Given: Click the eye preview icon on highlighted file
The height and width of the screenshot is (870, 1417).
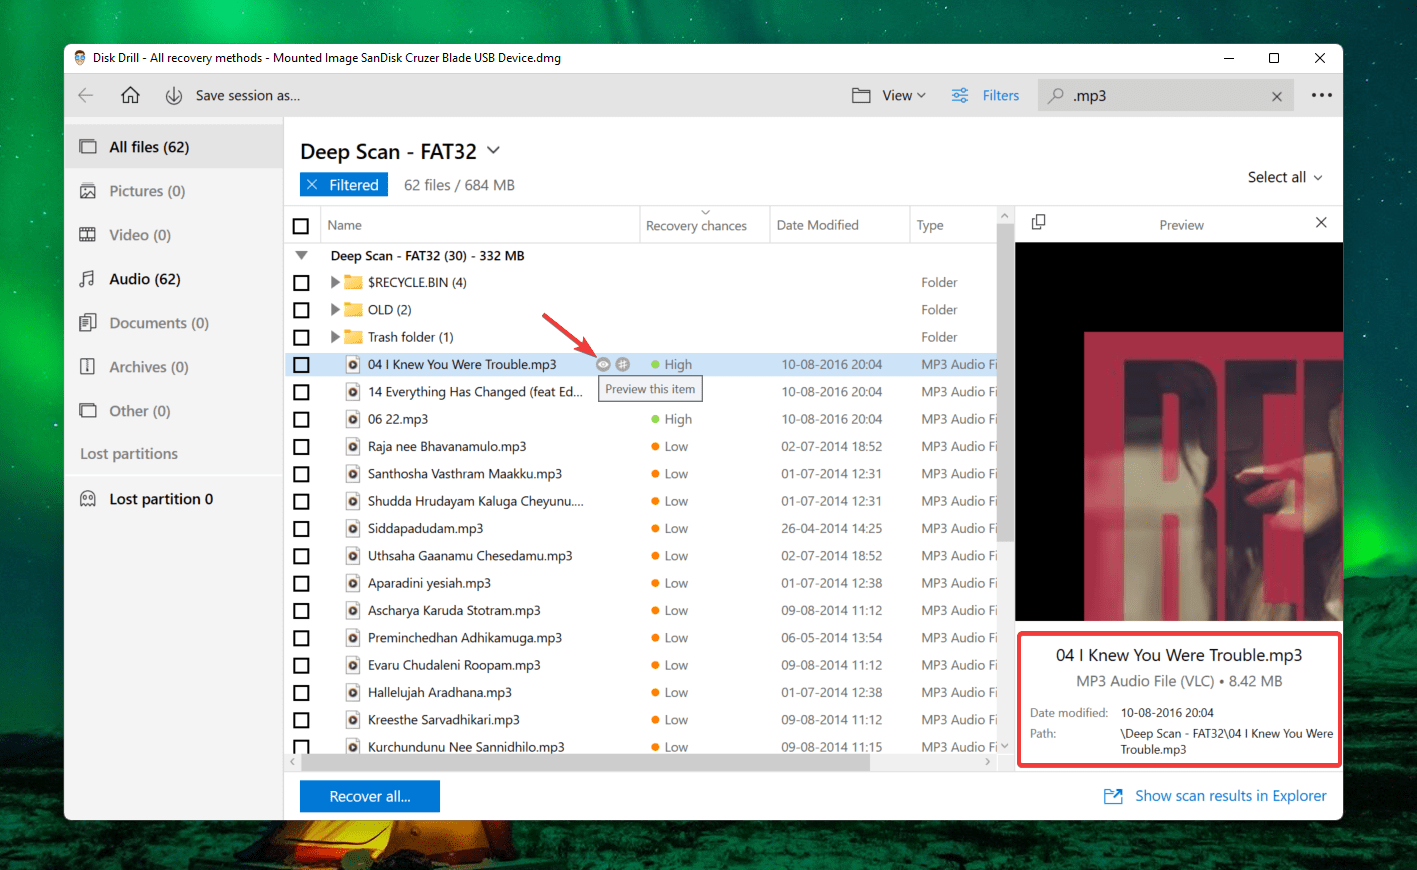Looking at the screenshot, I should (x=603, y=364).
